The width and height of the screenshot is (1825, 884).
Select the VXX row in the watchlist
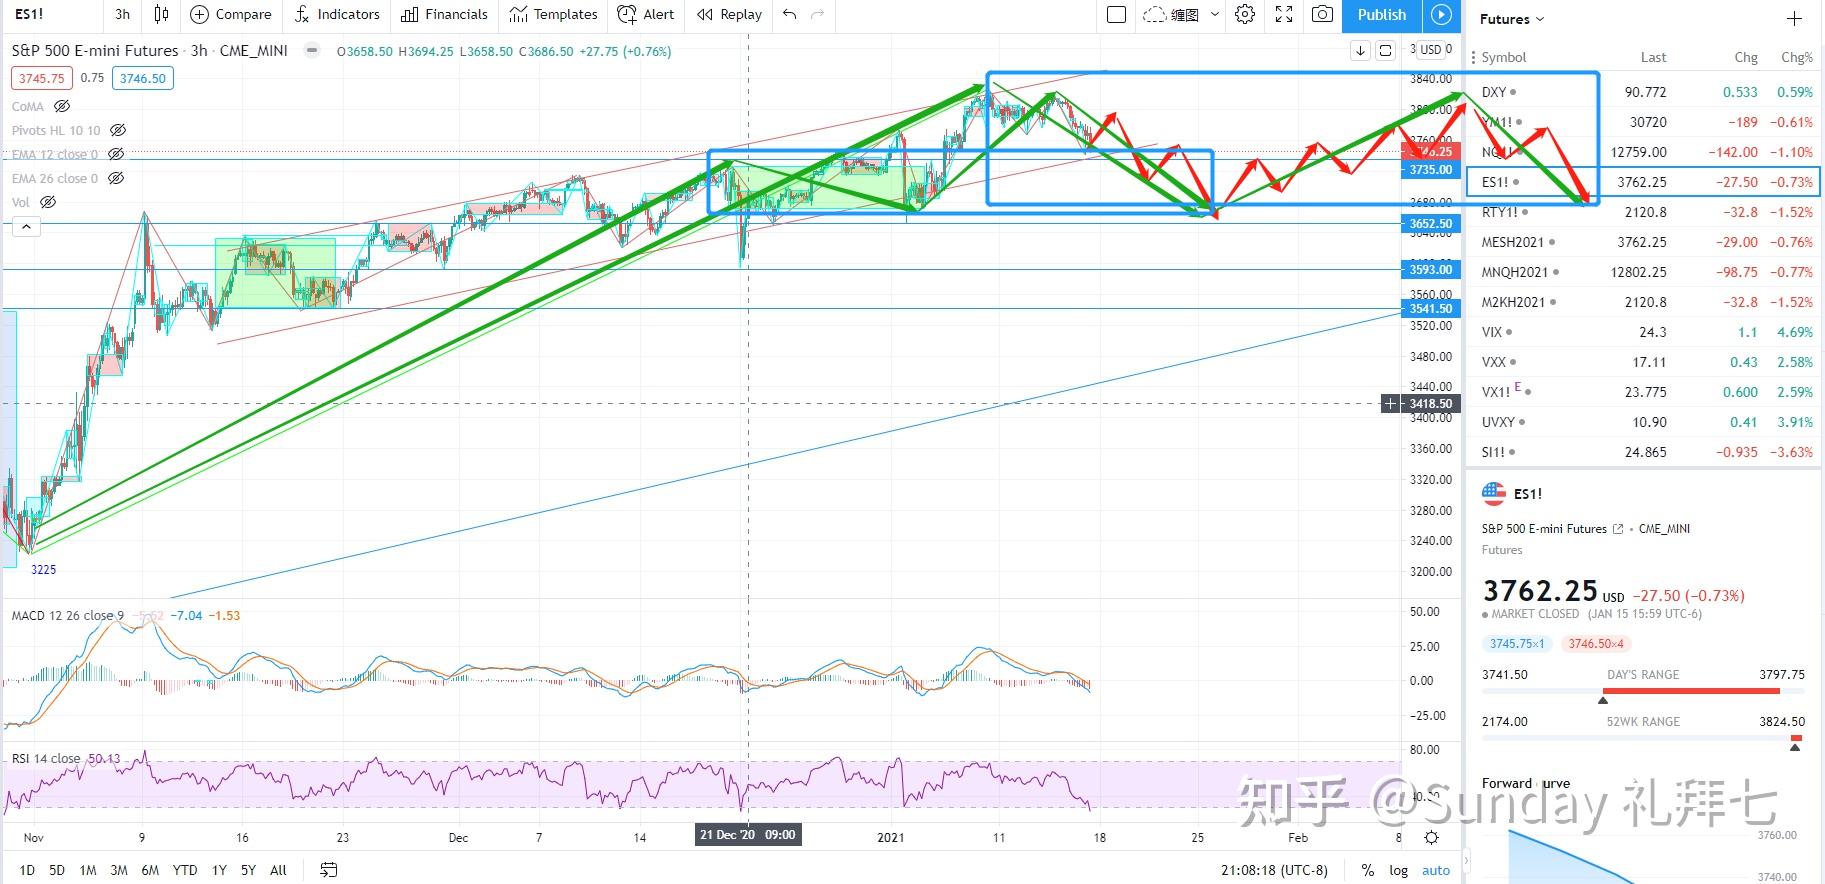pos(1644,362)
